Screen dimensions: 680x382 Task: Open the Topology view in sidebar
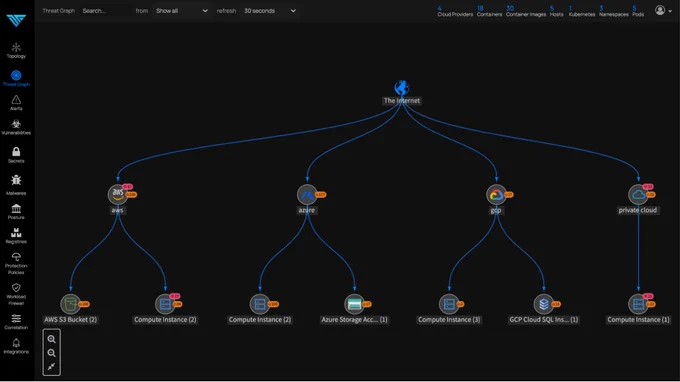click(x=16, y=50)
